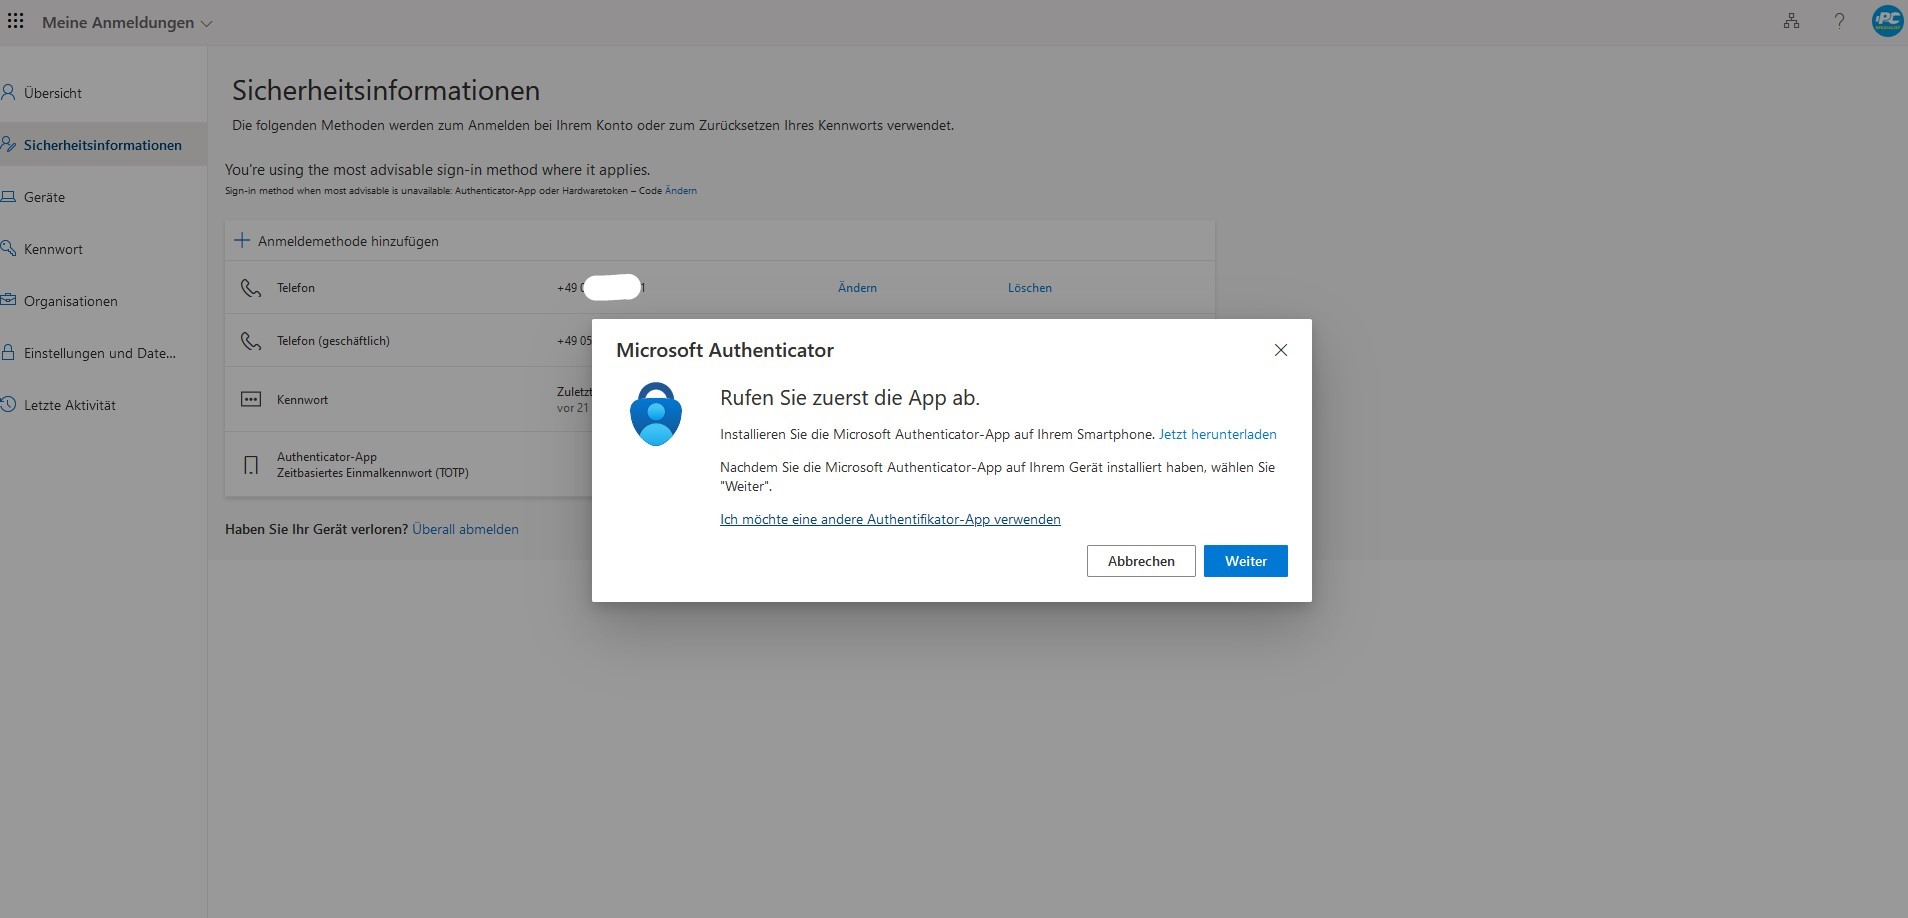The height and width of the screenshot is (918, 1908).
Task: Click Jetzt herunterladen link
Action: [1217, 434]
